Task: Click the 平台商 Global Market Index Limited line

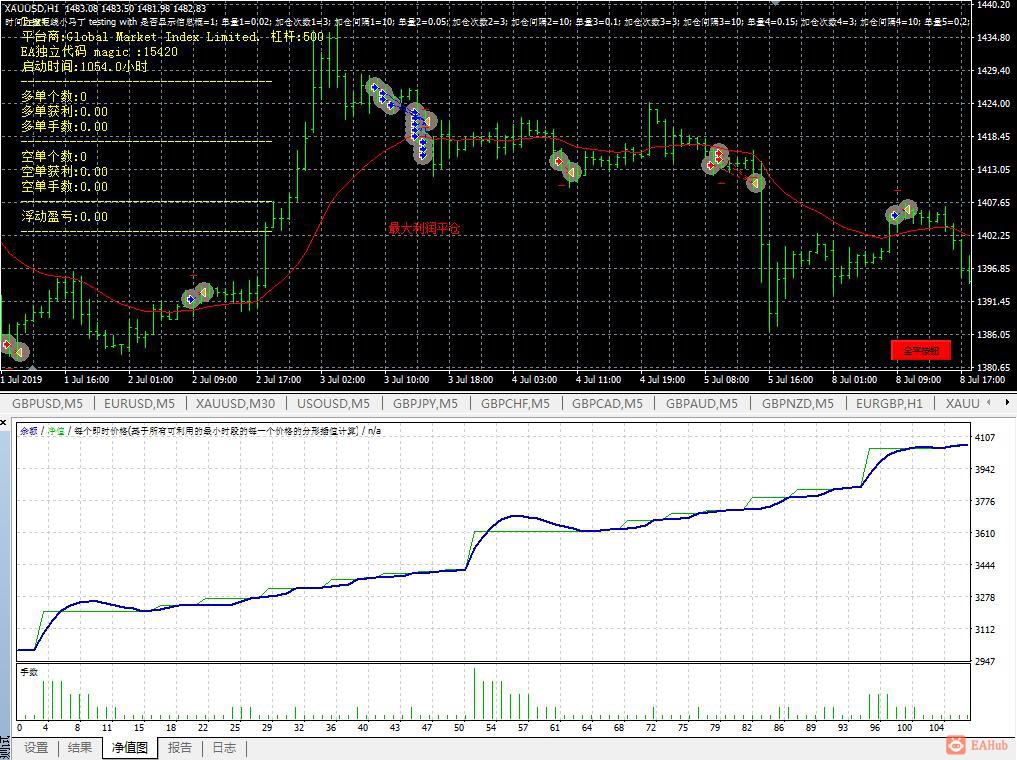Action: click(172, 37)
